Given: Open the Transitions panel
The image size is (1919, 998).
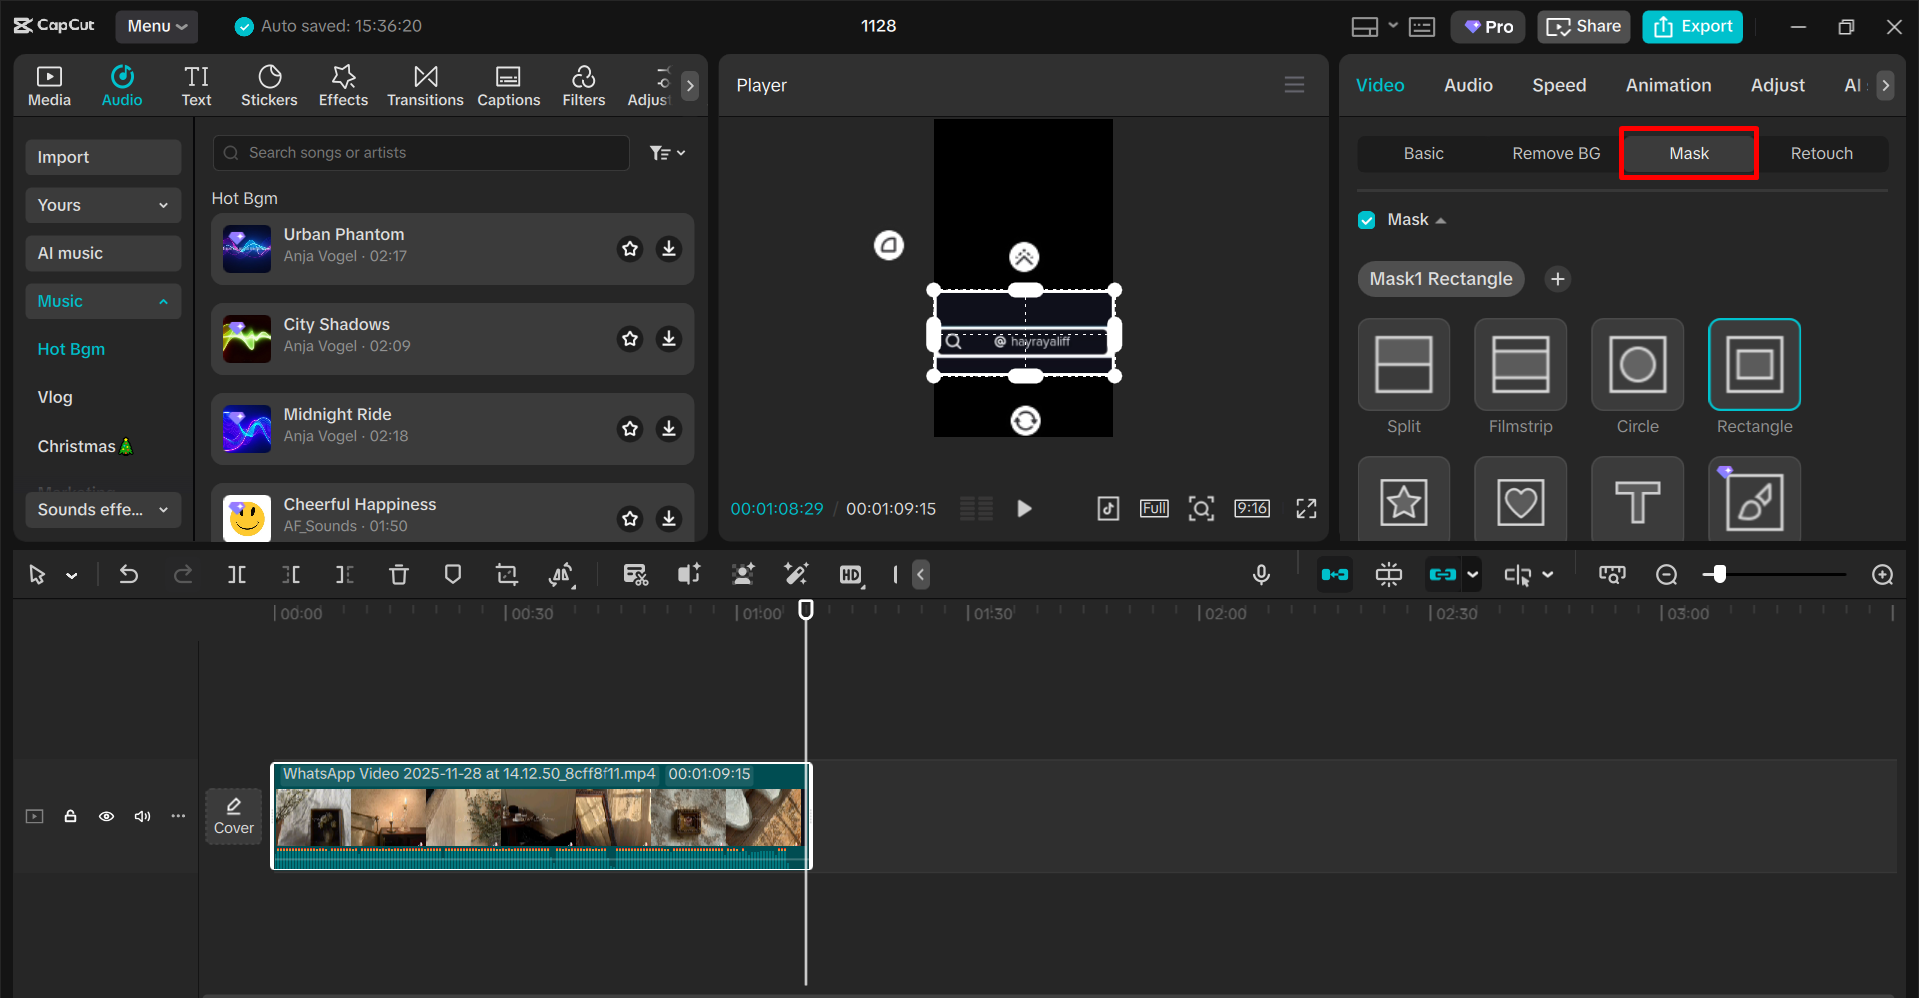Looking at the screenshot, I should click(425, 84).
